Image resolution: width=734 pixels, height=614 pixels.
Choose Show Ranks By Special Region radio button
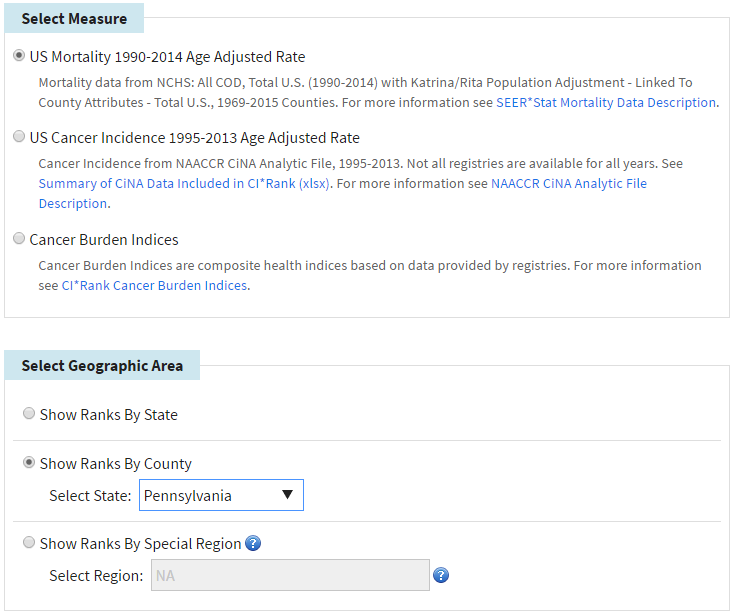29,543
